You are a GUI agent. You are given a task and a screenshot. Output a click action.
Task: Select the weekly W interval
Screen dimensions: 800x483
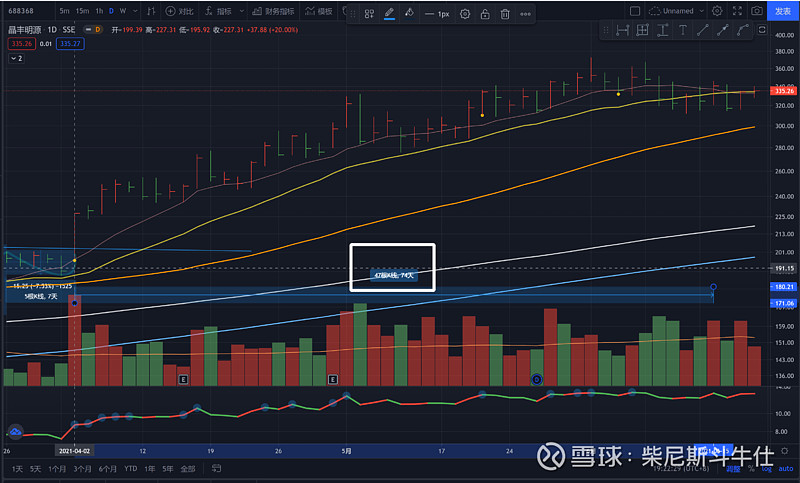(x=123, y=11)
